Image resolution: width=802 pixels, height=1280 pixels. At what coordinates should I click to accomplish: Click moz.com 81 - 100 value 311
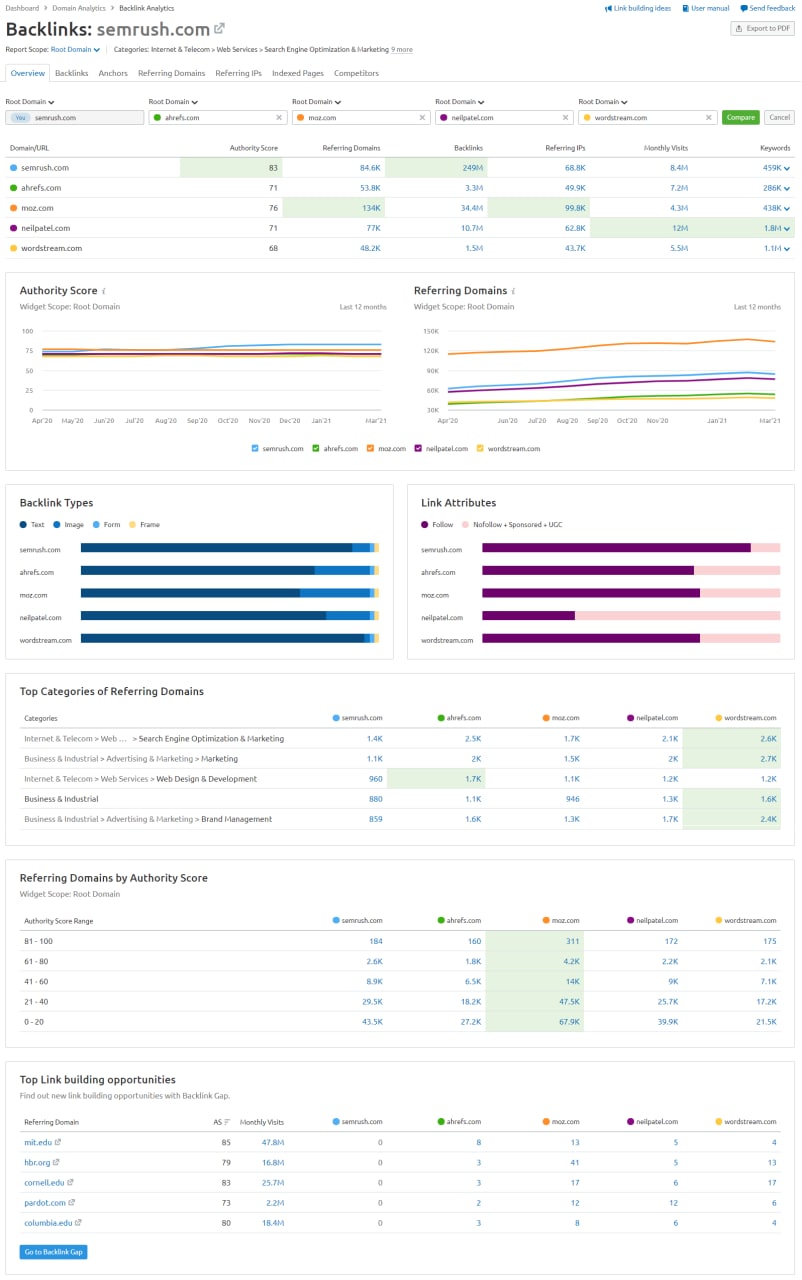click(572, 941)
